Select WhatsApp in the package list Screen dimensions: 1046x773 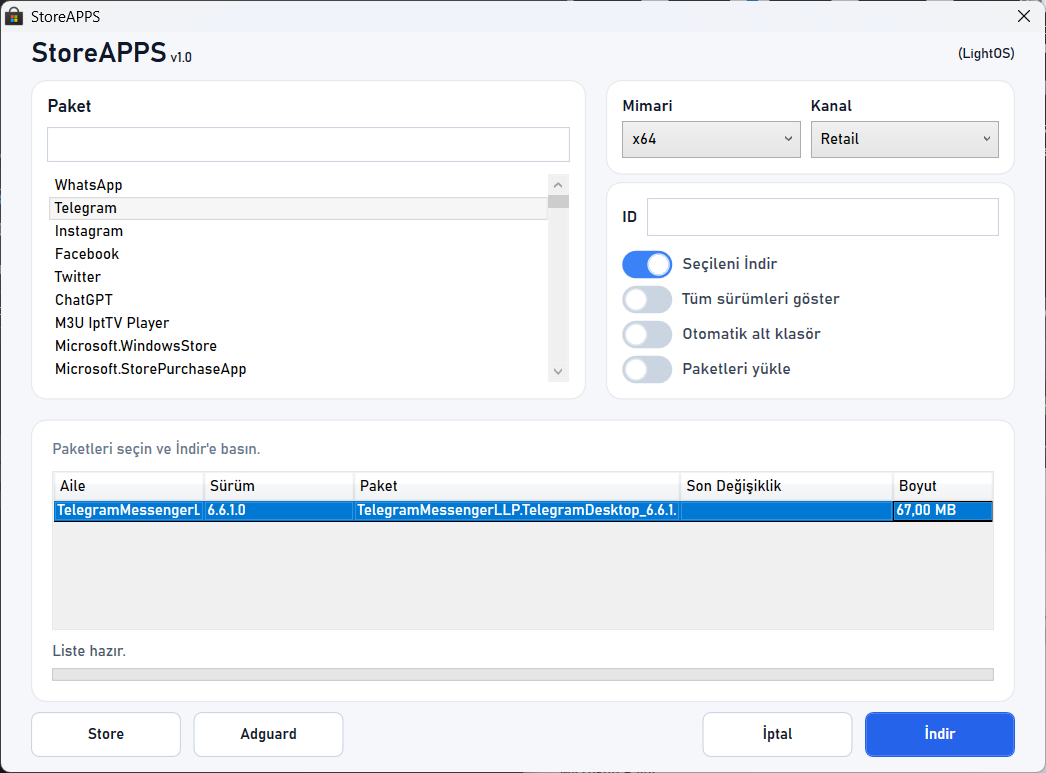[299, 185]
